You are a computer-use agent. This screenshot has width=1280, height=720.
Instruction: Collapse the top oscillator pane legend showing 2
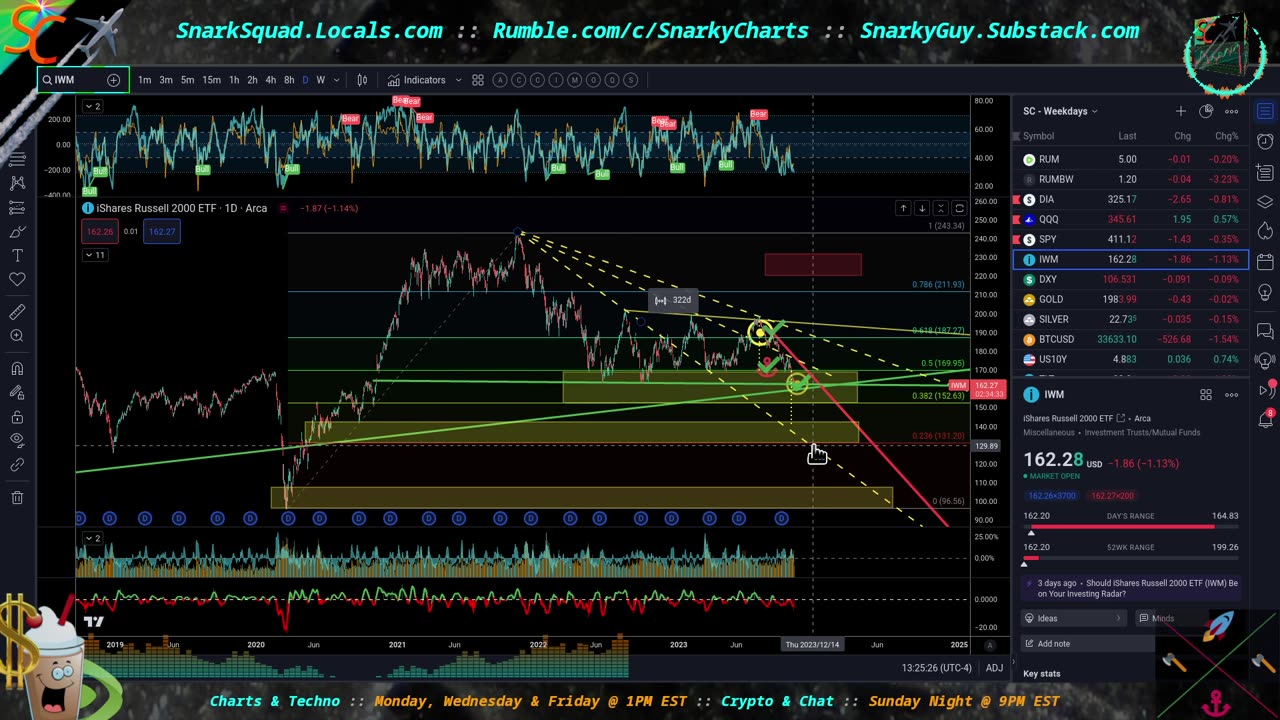click(x=91, y=106)
